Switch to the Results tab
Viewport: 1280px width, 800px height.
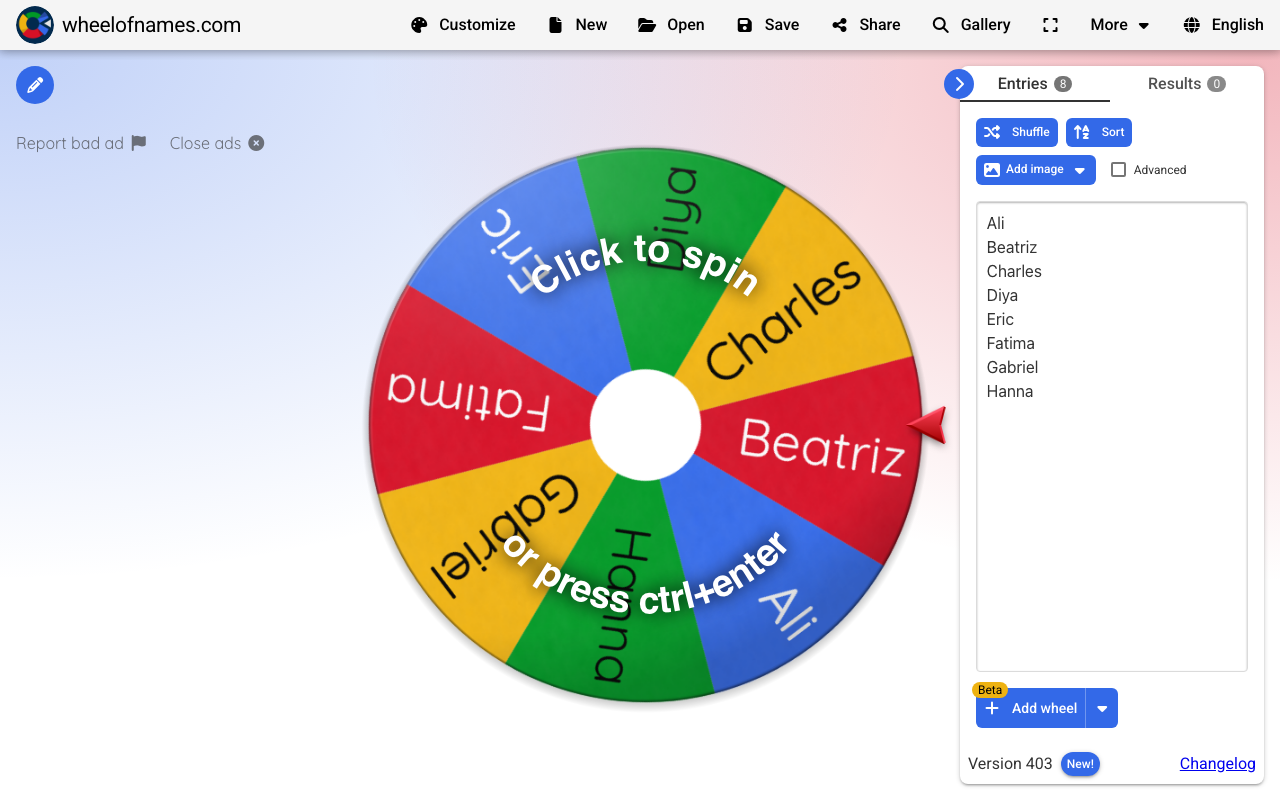tap(1186, 84)
